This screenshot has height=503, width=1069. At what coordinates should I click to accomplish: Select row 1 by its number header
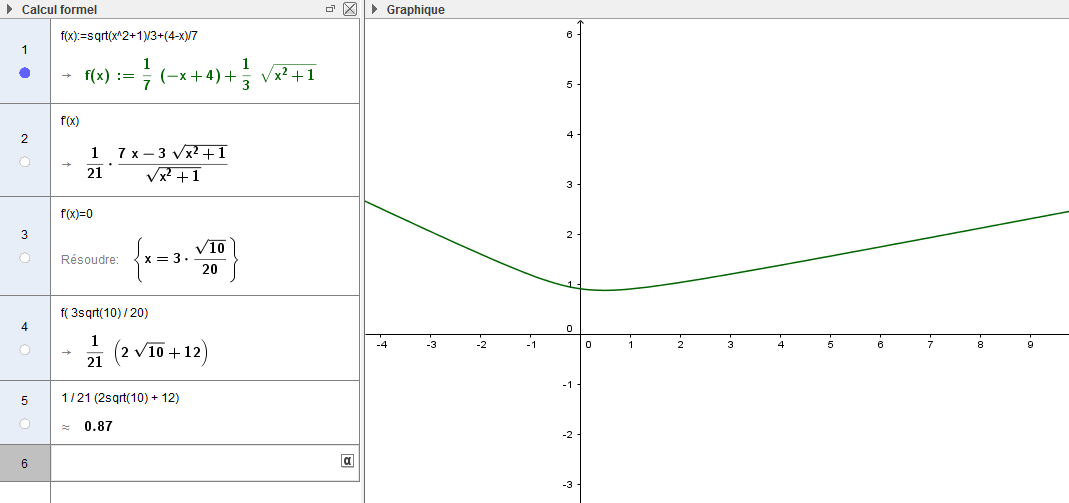coord(25,49)
